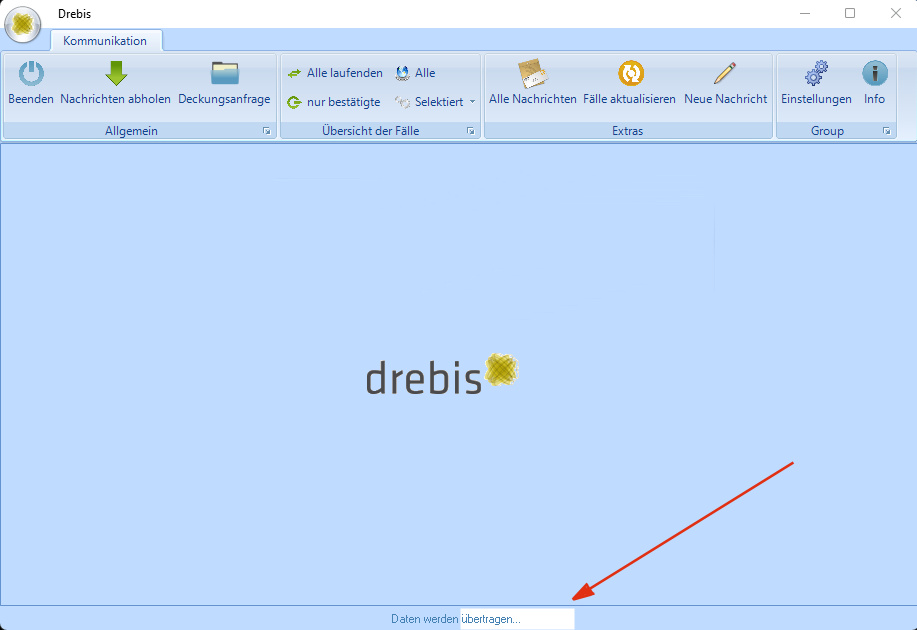The height and width of the screenshot is (630, 917).
Task: Click the Beenden power icon
Action: 31,74
